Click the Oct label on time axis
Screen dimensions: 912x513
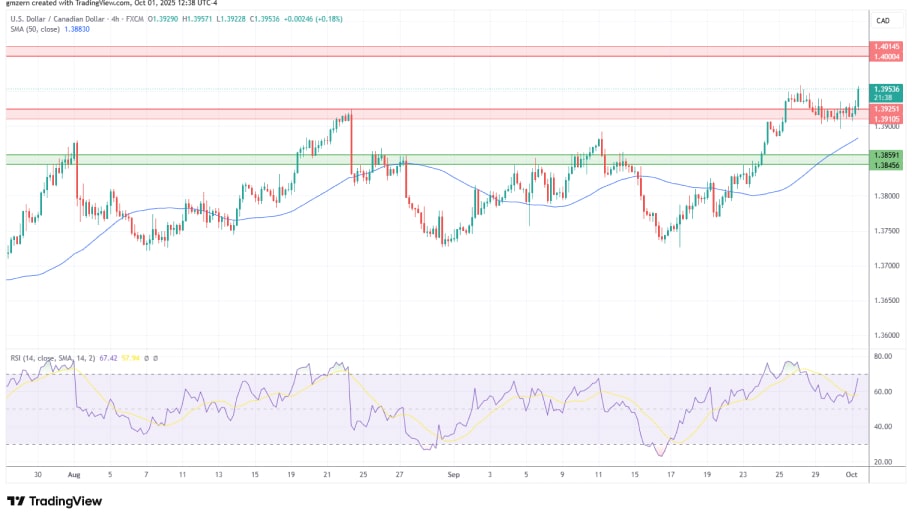pos(849,478)
